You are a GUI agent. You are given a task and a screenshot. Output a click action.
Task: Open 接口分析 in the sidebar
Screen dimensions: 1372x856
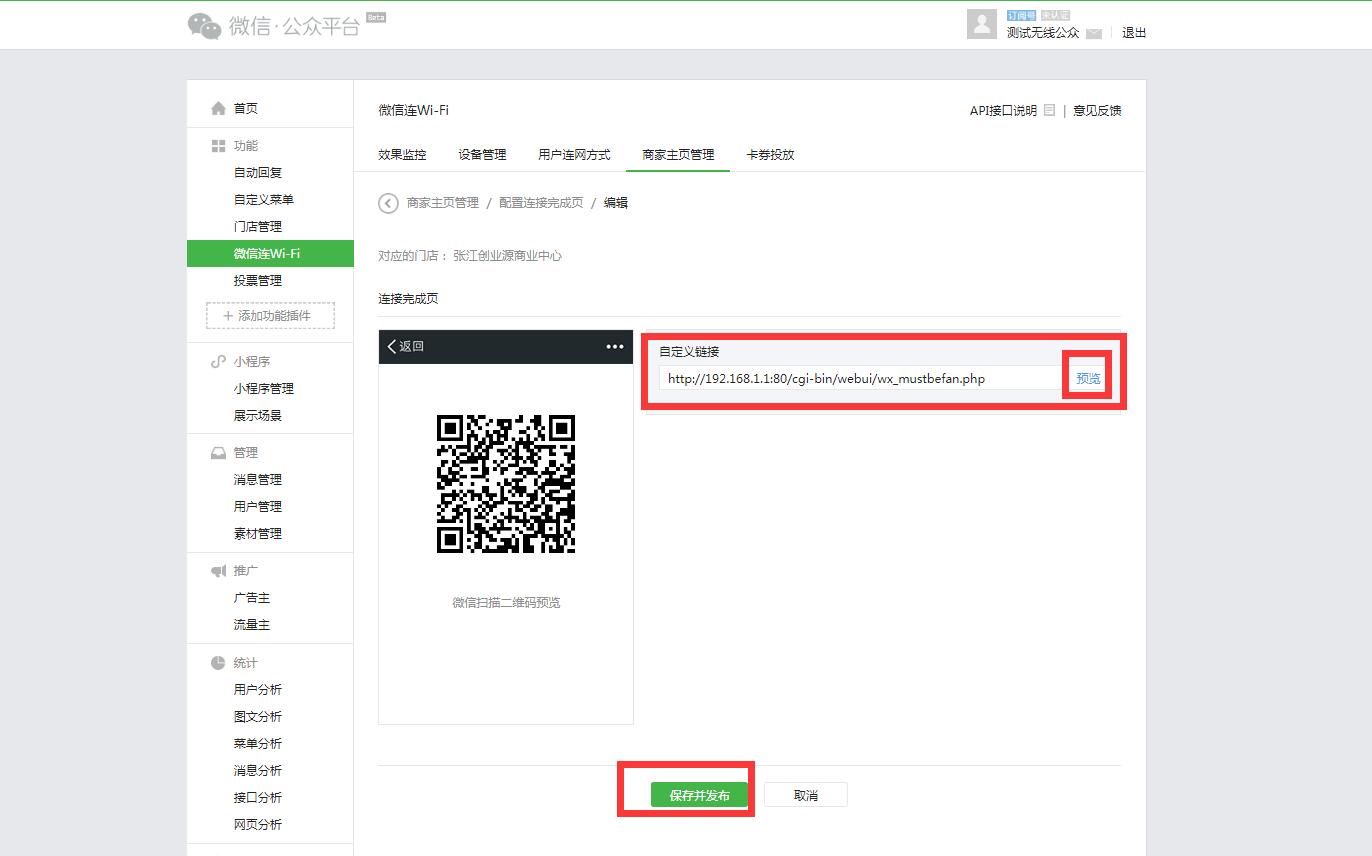[x=258, y=798]
